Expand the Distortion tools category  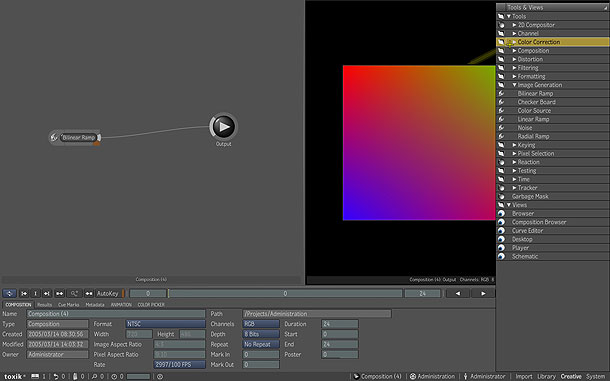tap(514, 59)
